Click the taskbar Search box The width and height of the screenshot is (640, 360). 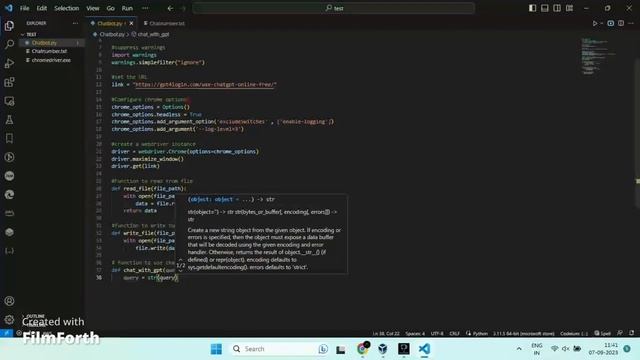click(x=280, y=349)
